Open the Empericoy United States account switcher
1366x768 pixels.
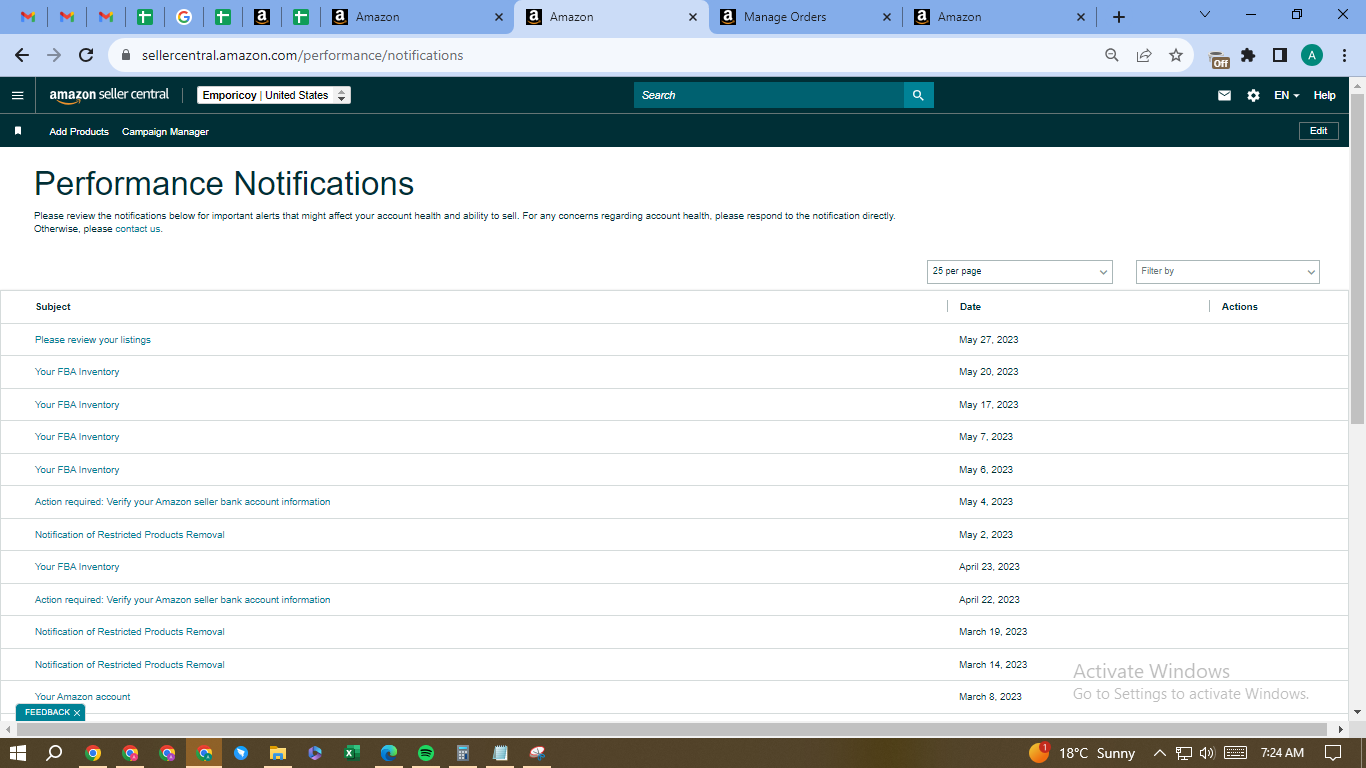[274, 95]
